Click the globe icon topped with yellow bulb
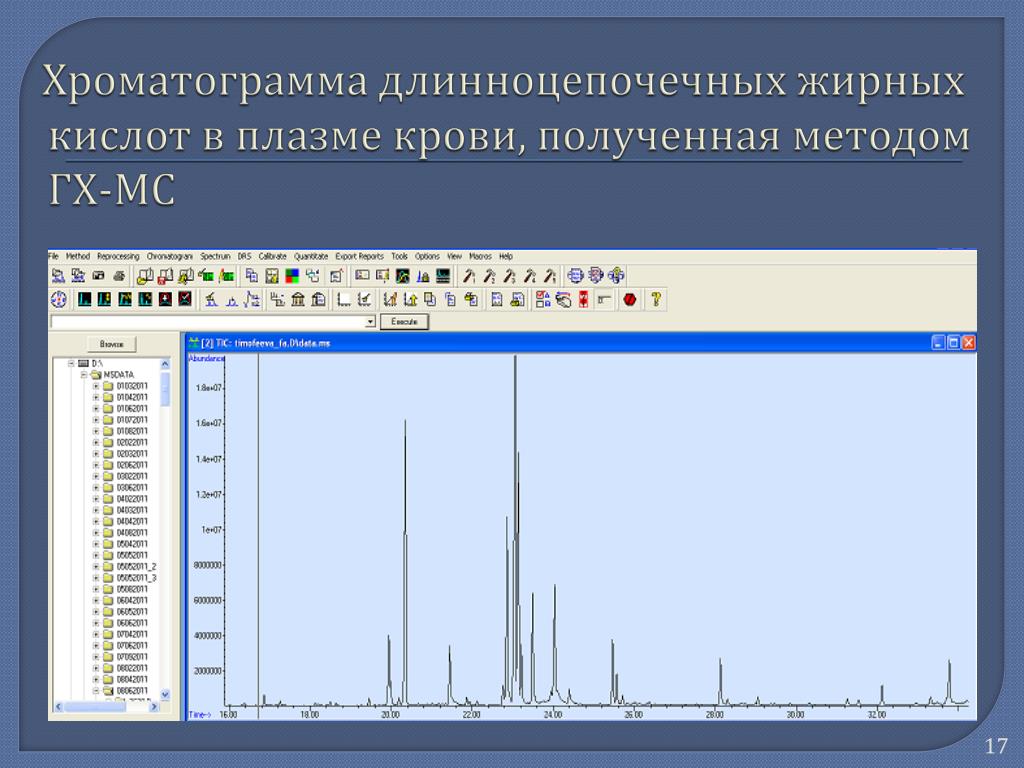This screenshot has height=768, width=1024. [x=616, y=276]
